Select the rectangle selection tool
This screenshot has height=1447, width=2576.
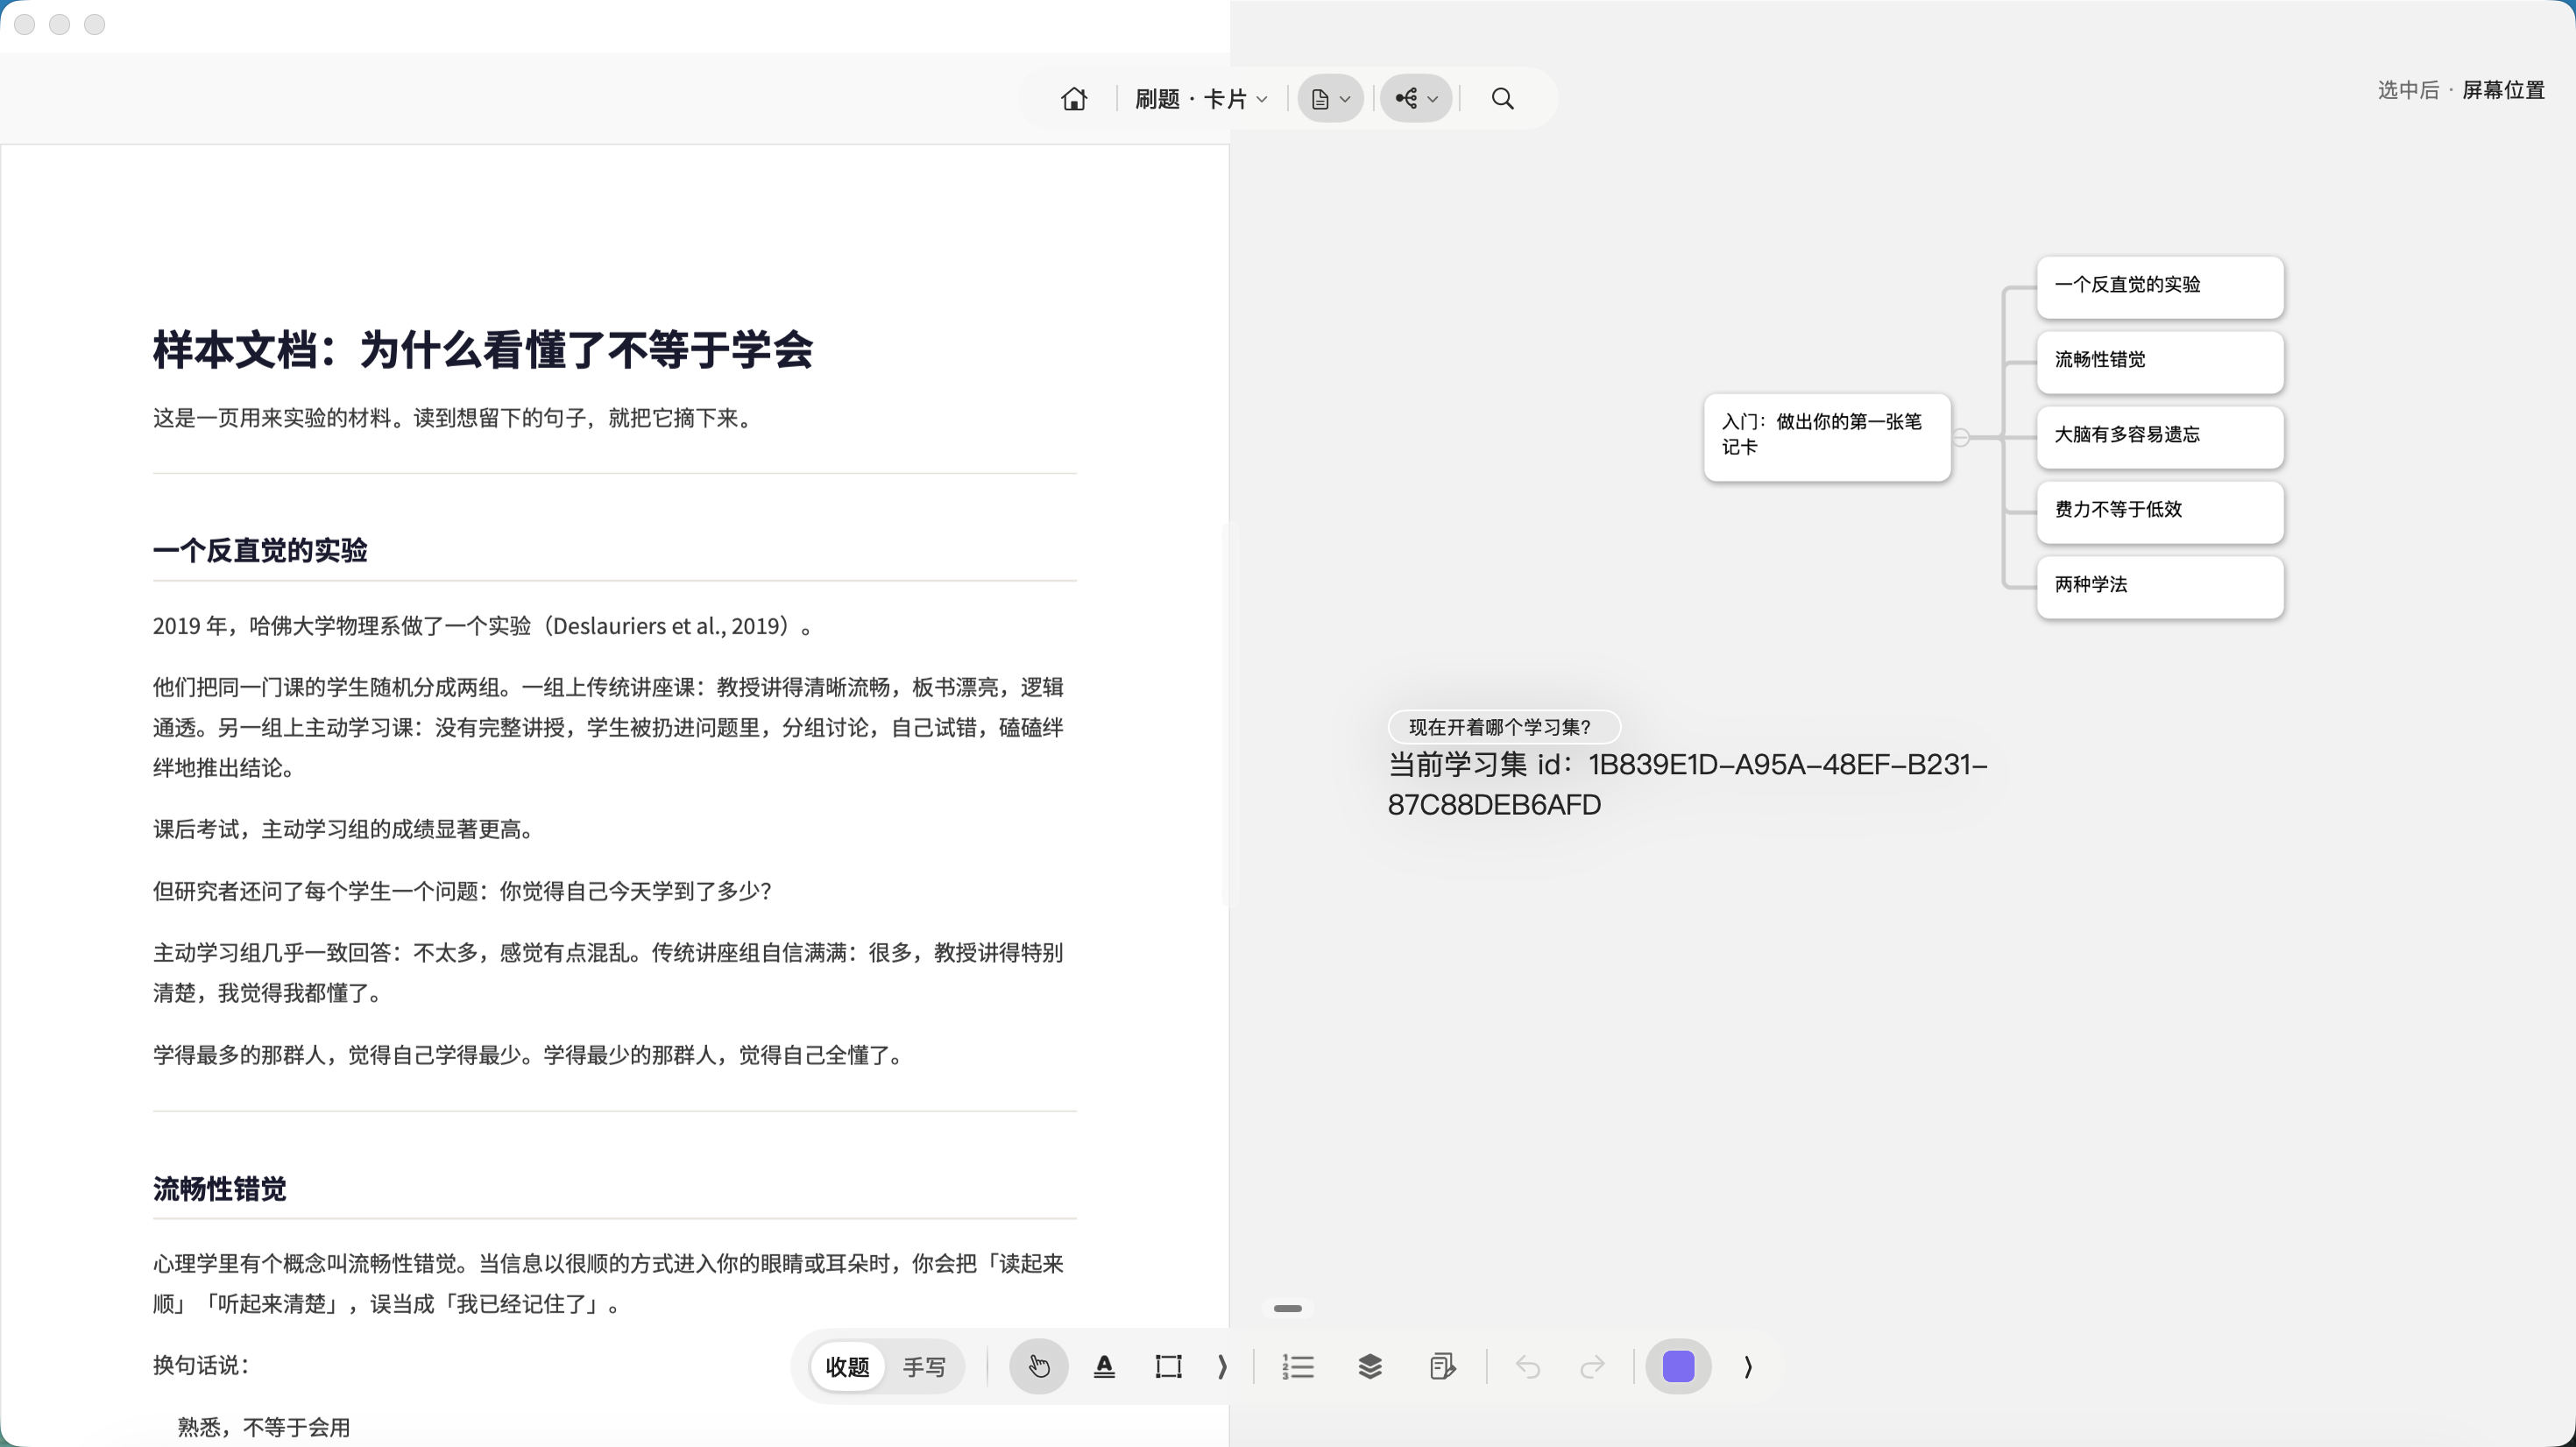(1168, 1366)
